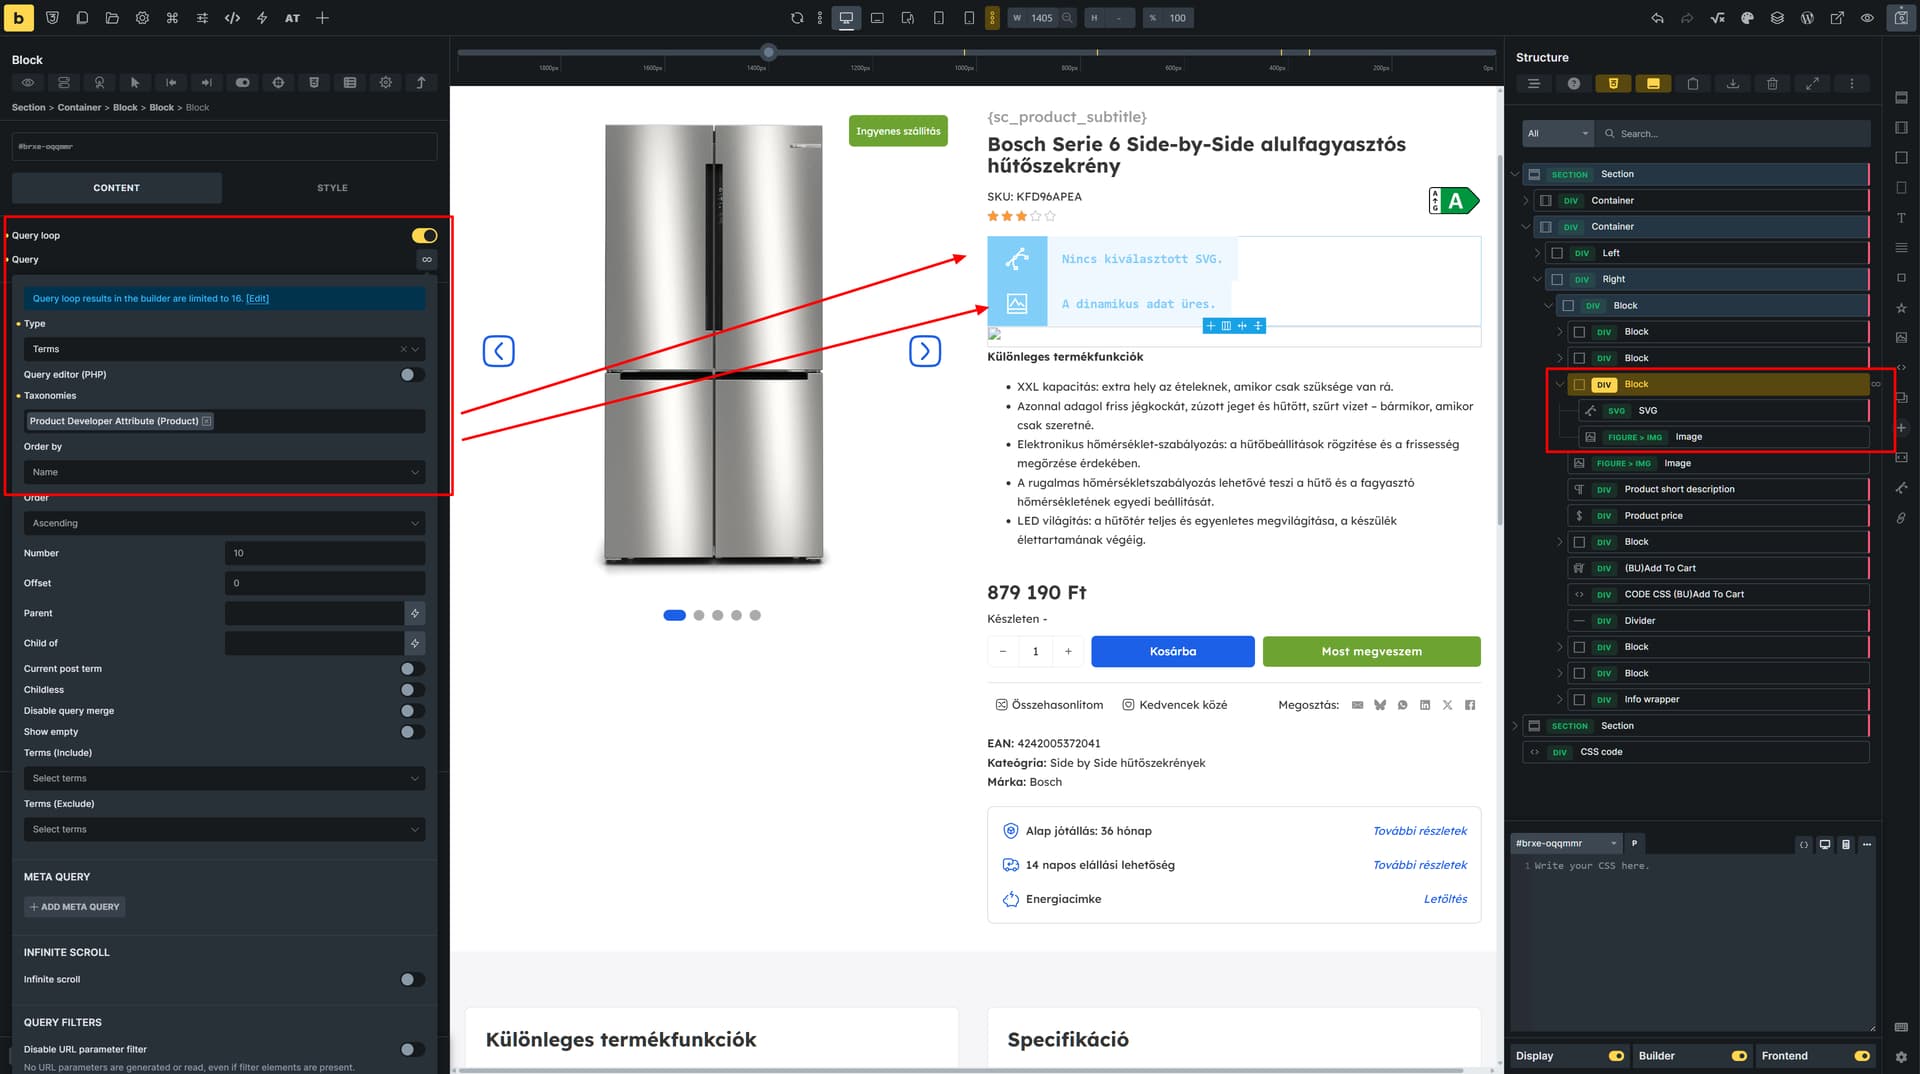Open the layers stack icon

1777,18
